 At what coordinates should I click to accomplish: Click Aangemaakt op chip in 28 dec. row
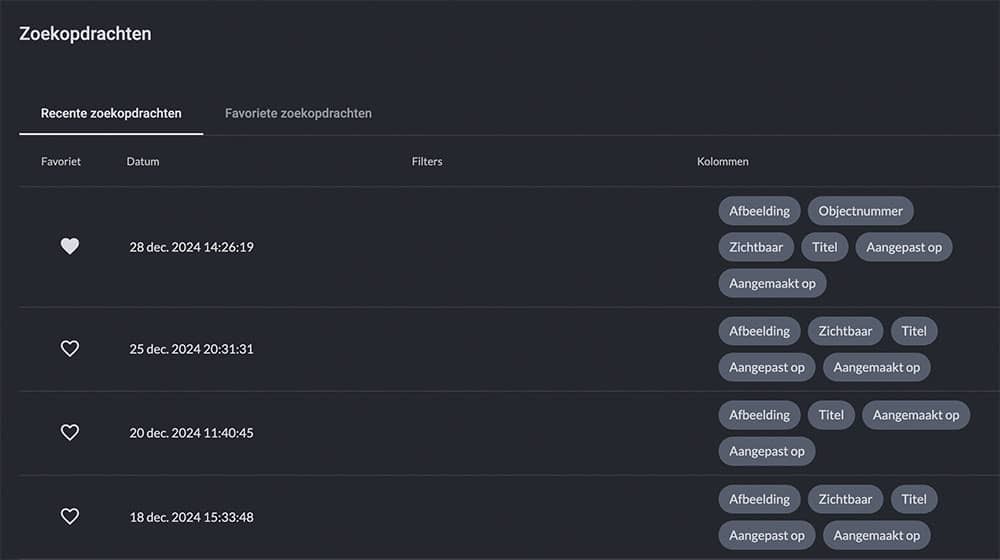click(772, 283)
